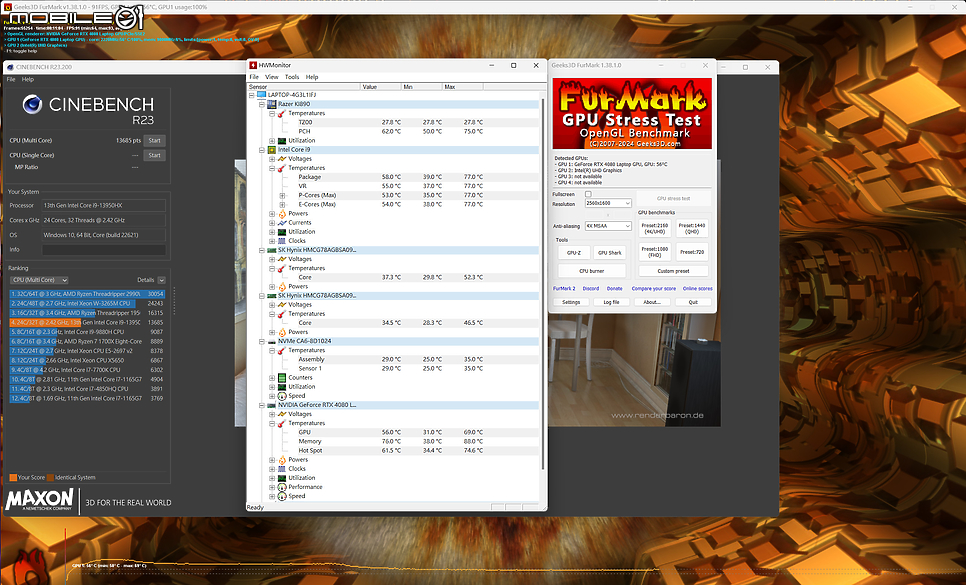
Task: Collapse NVIDIA GeForce RTX 4080 node
Action: coord(261,405)
